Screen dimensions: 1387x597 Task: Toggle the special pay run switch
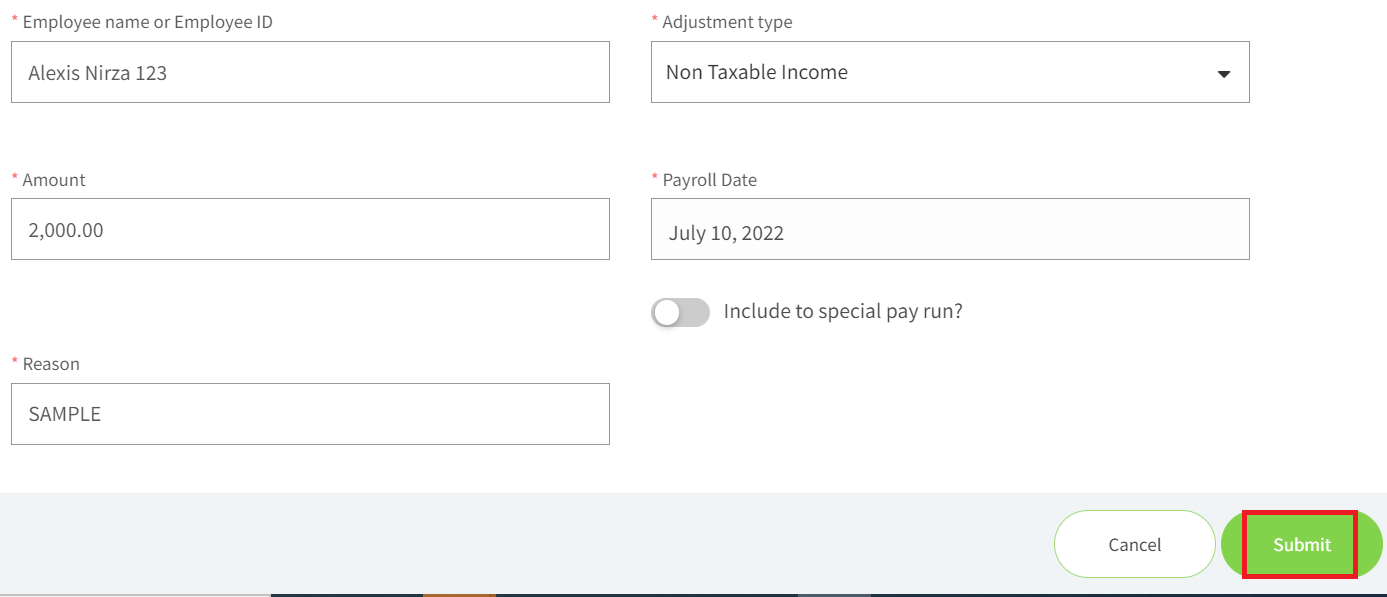click(680, 312)
